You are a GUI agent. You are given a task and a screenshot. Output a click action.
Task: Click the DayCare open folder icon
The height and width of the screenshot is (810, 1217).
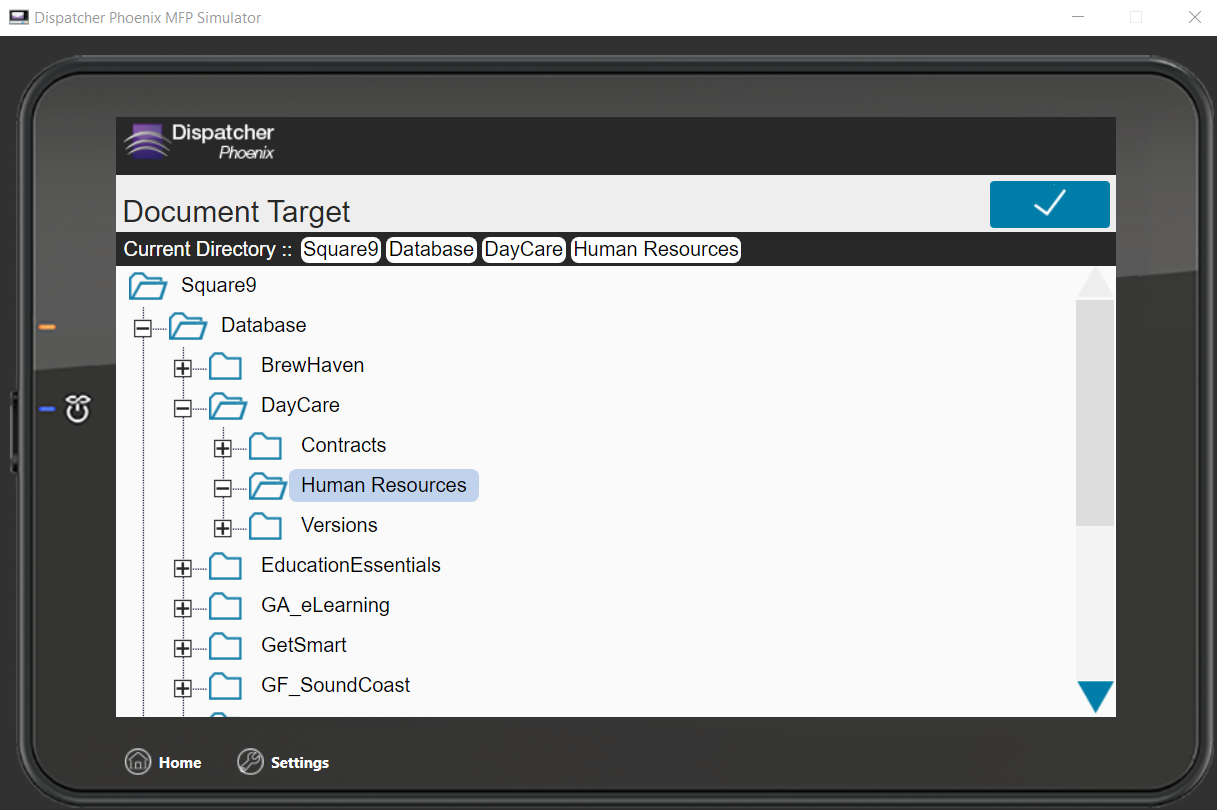228,406
